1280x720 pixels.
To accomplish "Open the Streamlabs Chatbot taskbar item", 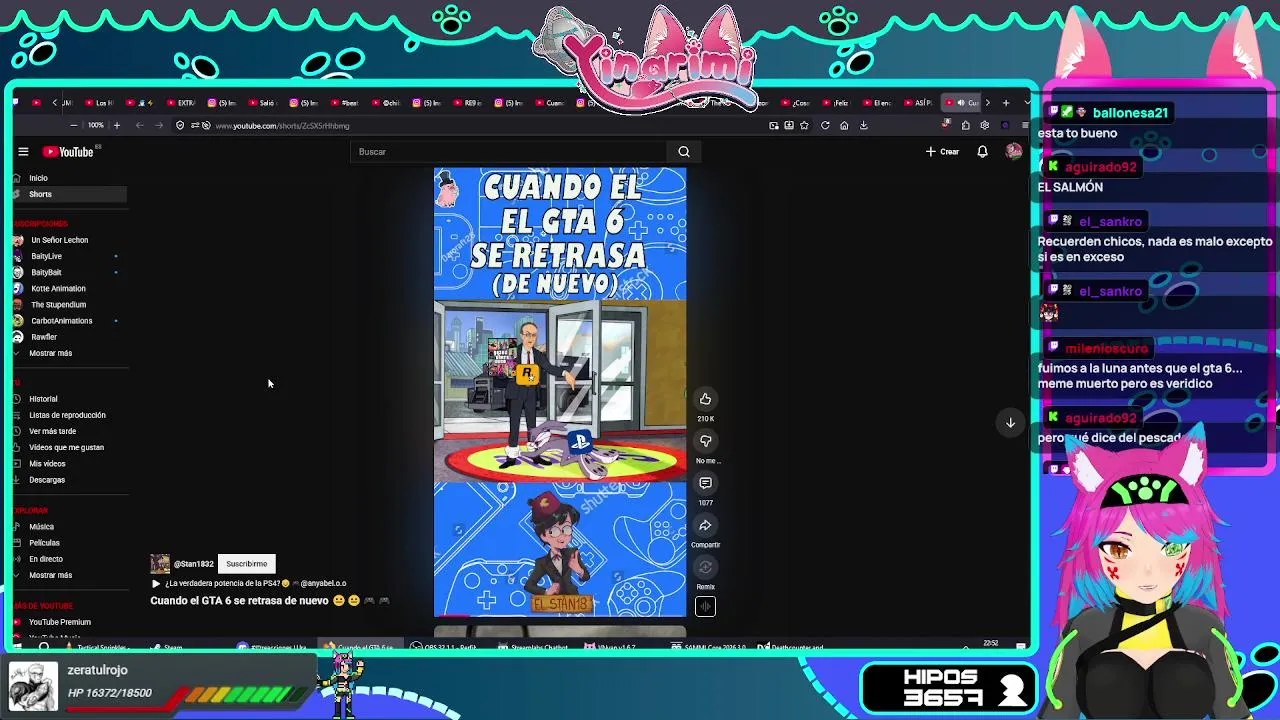I will pyautogui.click(x=533, y=648).
